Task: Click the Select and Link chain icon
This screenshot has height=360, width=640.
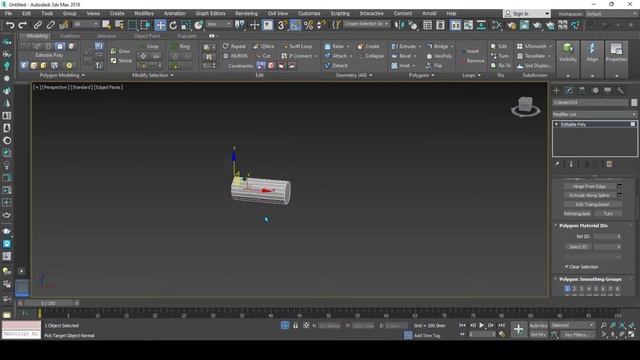Action: 38,25
